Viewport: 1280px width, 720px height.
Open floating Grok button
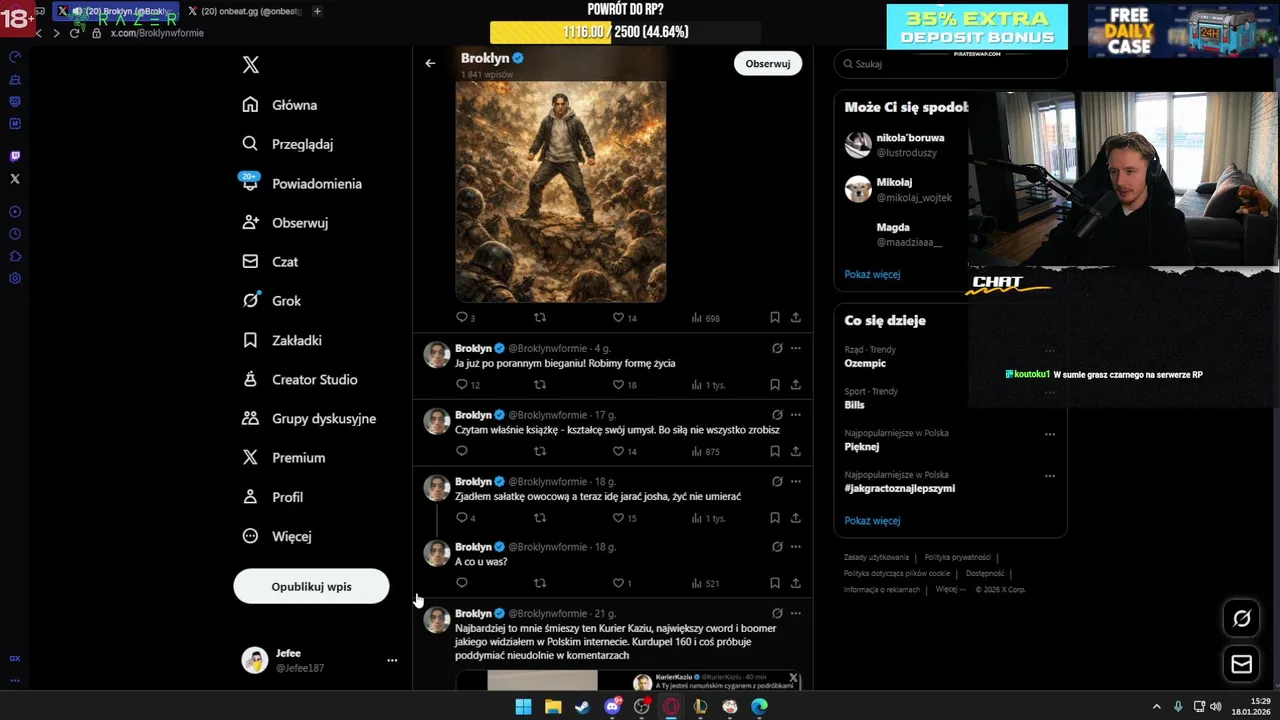[1242, 619]
